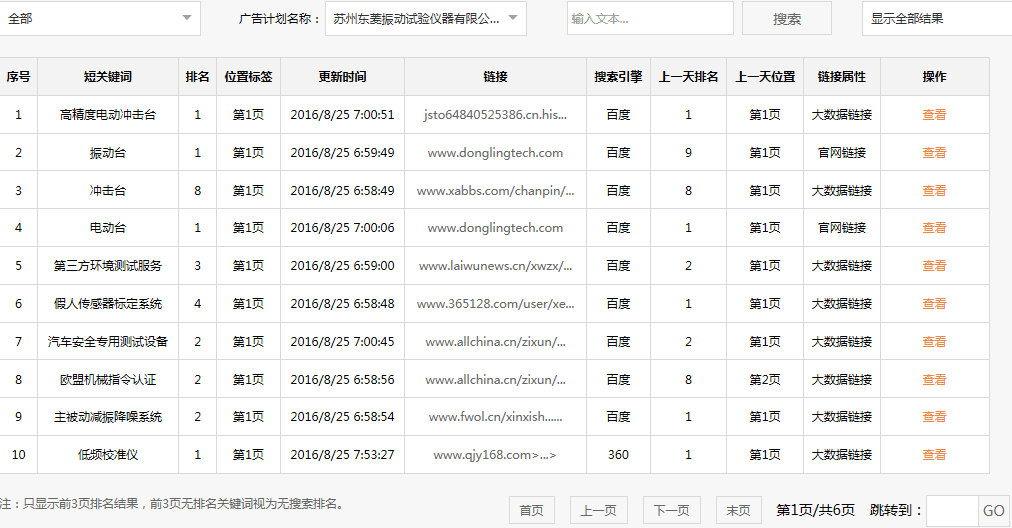Click link www.qjy168.com>...>

click(x=495, y=455)
